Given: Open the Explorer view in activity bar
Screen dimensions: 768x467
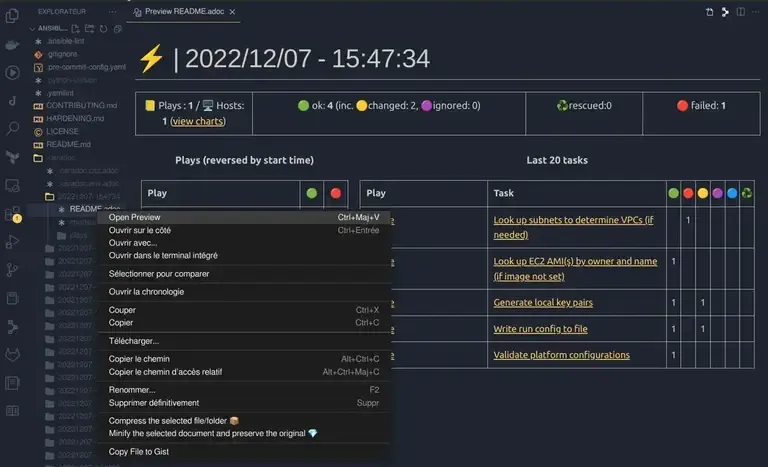Looking at the screenshot, I should (x=12, y=16).
